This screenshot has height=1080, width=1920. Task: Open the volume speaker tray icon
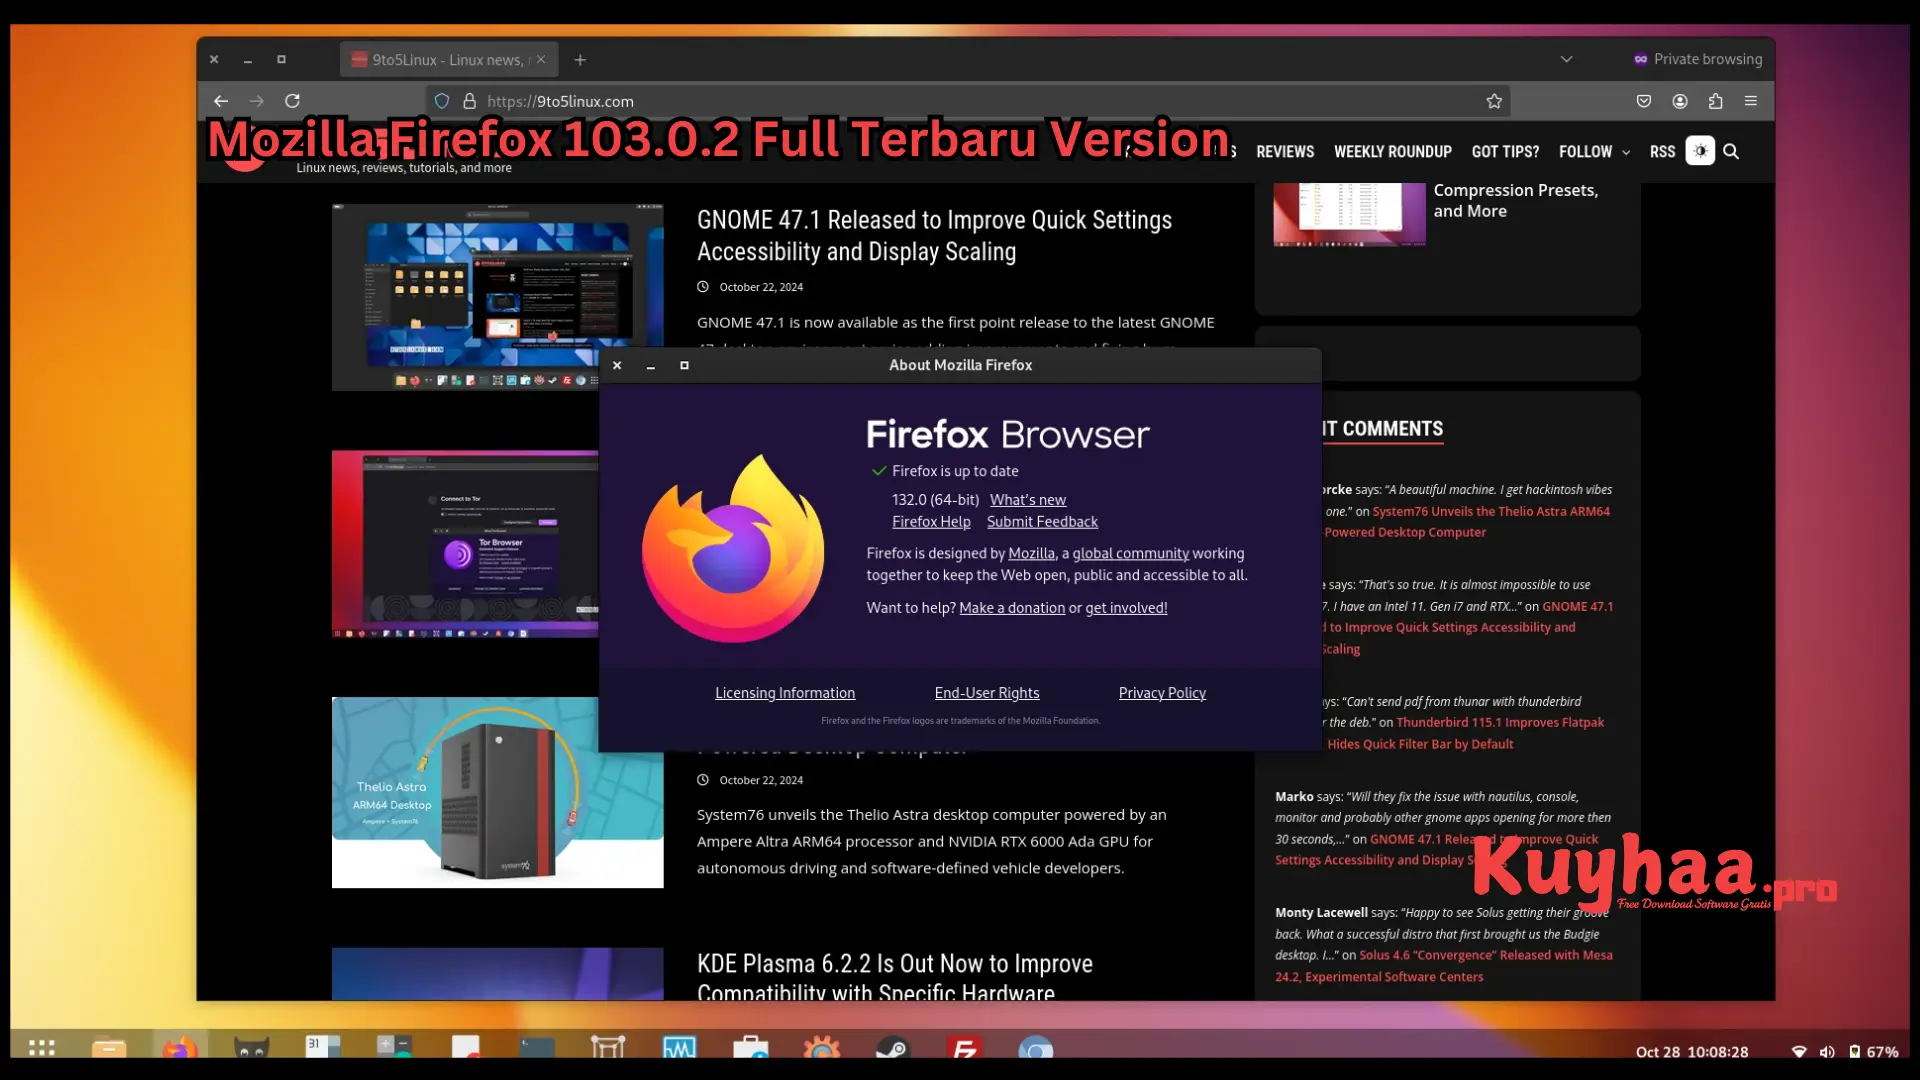pos(1827,1051)
